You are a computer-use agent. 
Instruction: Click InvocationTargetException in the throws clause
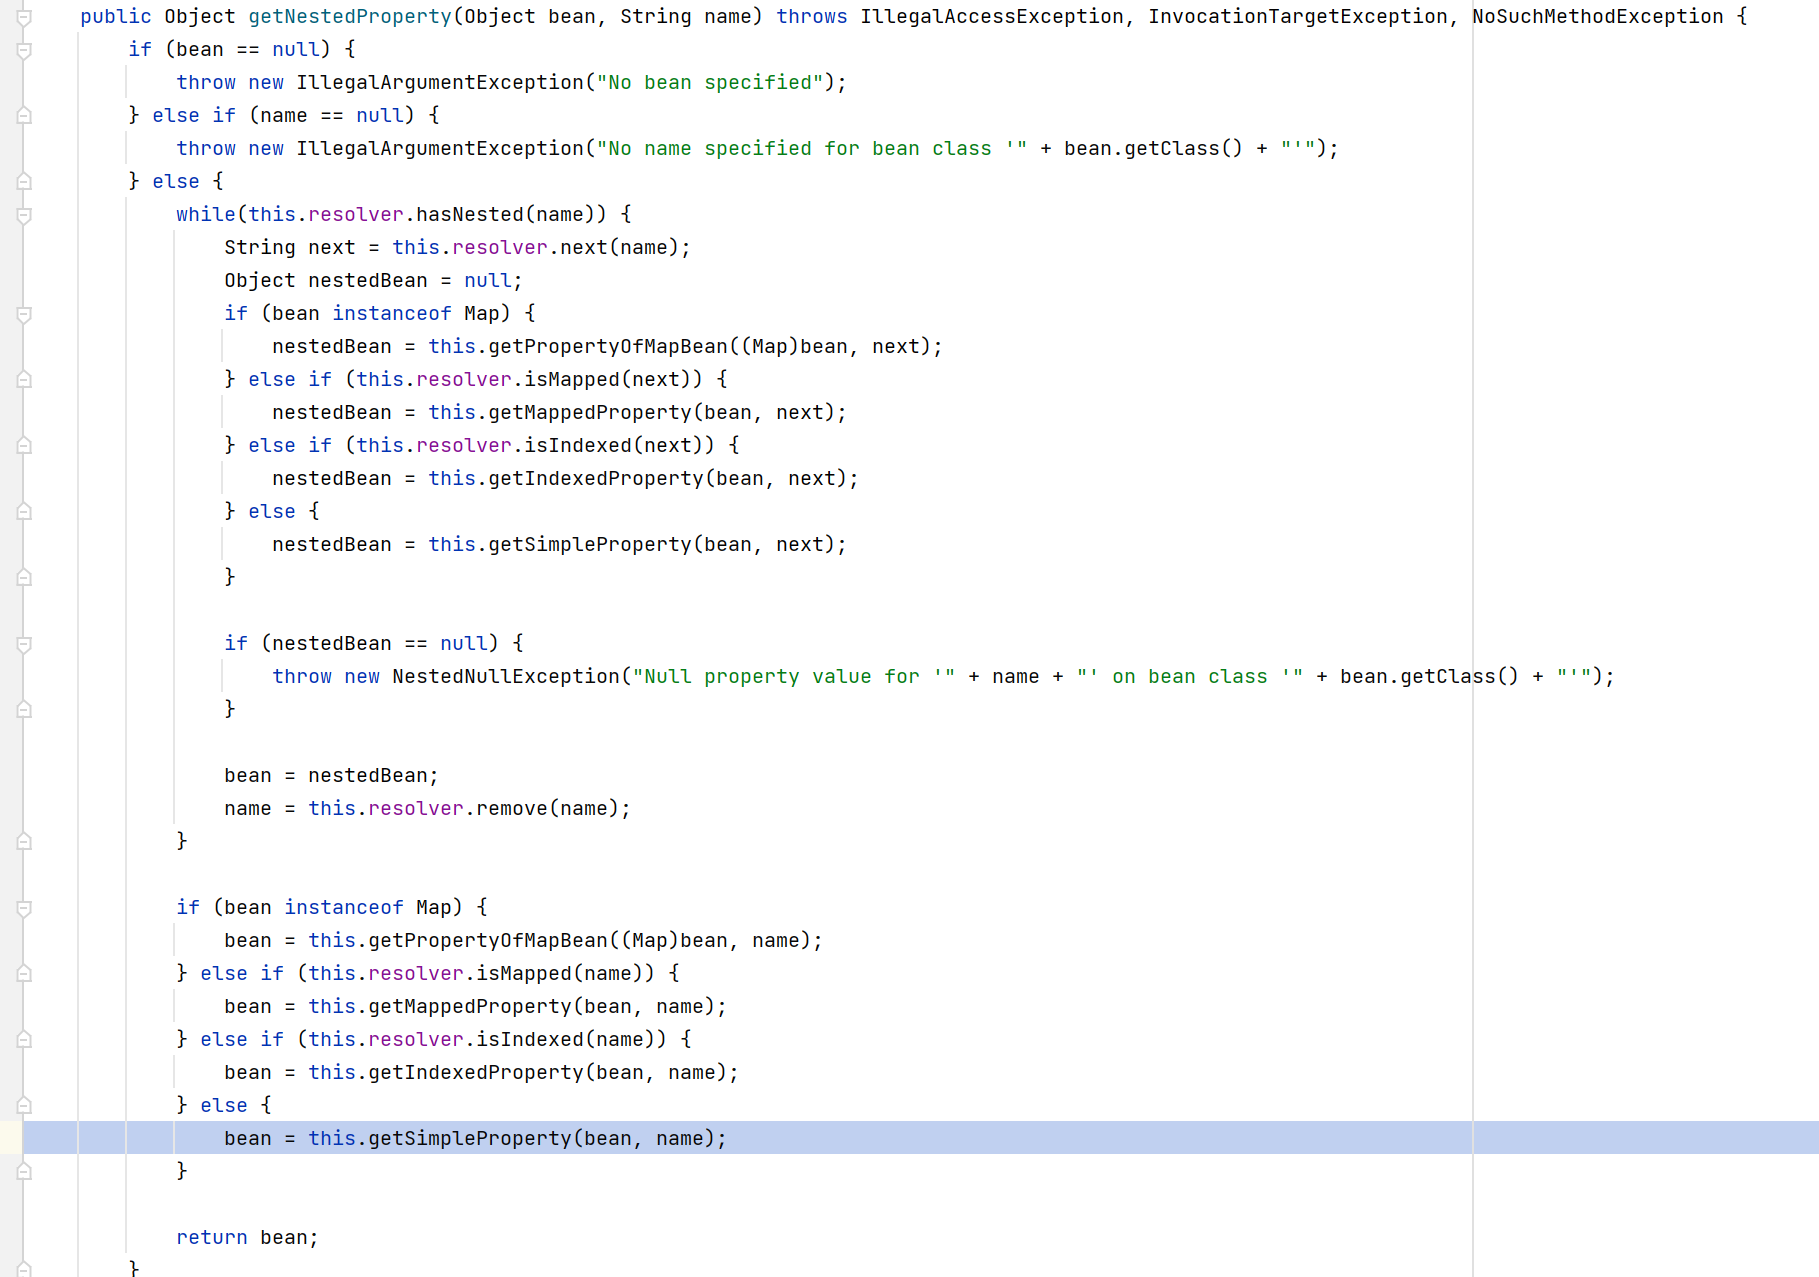click(x=1298, y=17)
